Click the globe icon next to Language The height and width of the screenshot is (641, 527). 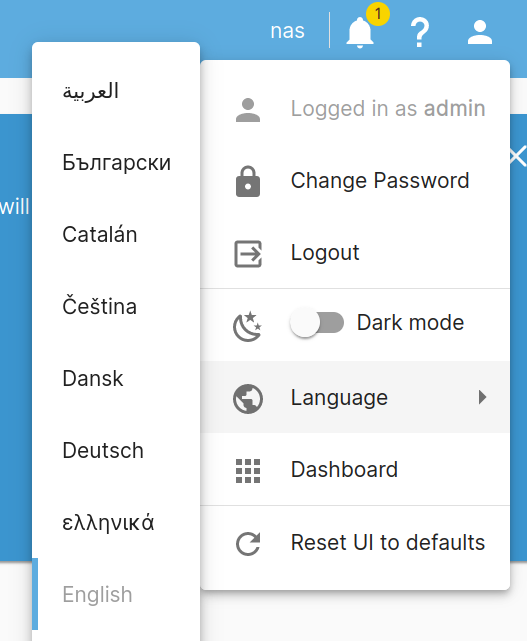click(x=248, y=399)
